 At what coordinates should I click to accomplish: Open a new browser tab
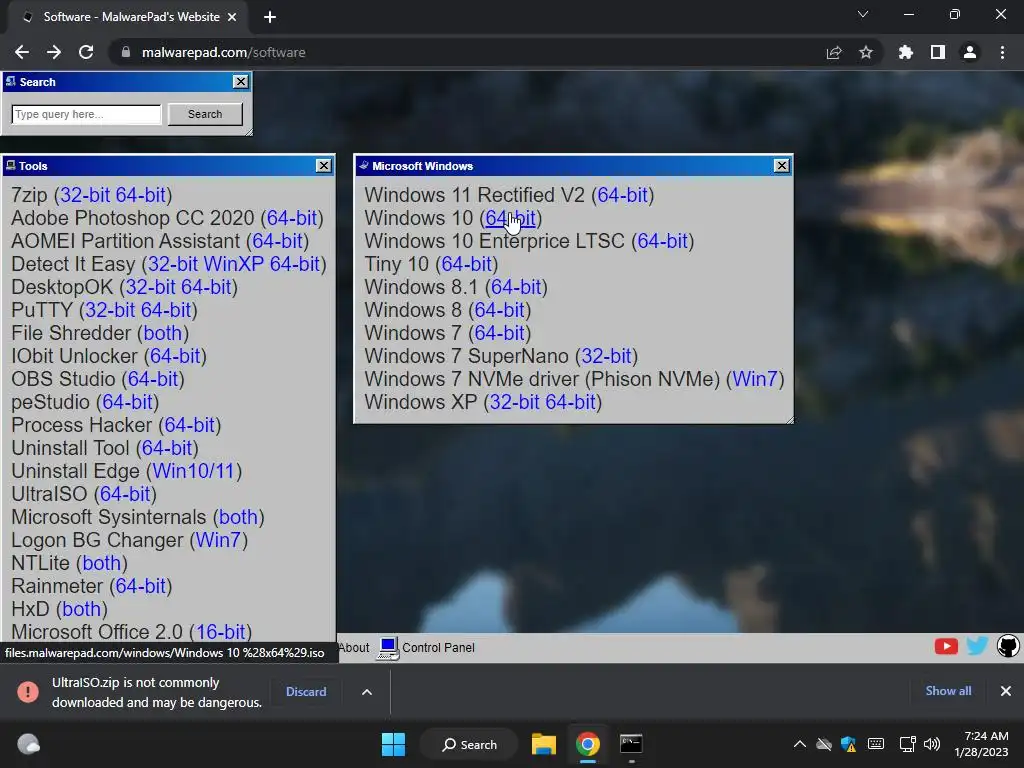coord(270,17)
